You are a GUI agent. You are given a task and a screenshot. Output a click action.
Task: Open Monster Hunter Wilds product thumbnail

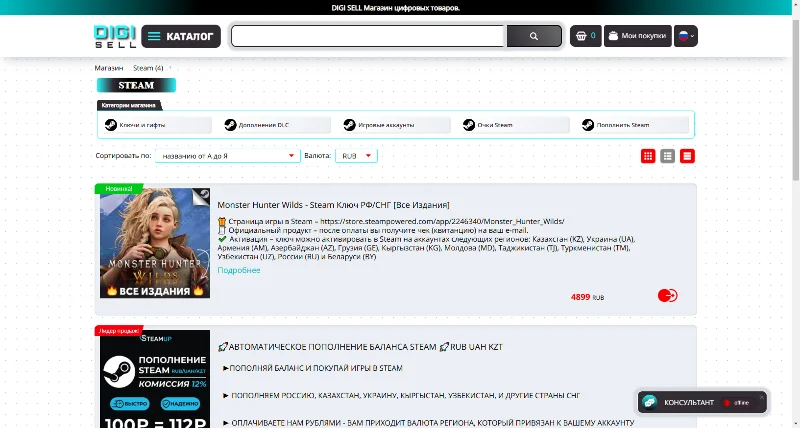click(x=155, y=243)
